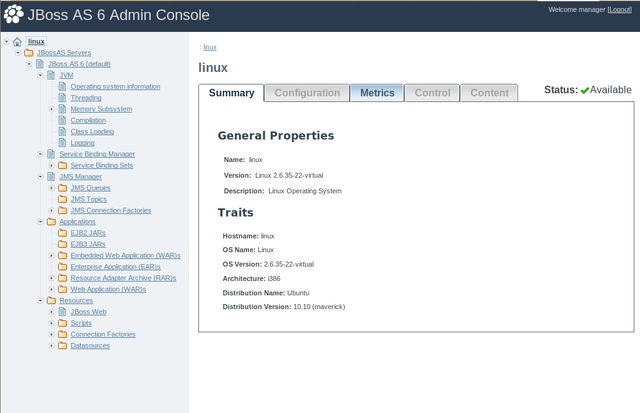This screenshot has width=640, height=413.
Task: Expand the Resource Adapter Archive (RAR)s node
Action: point(51,278)
